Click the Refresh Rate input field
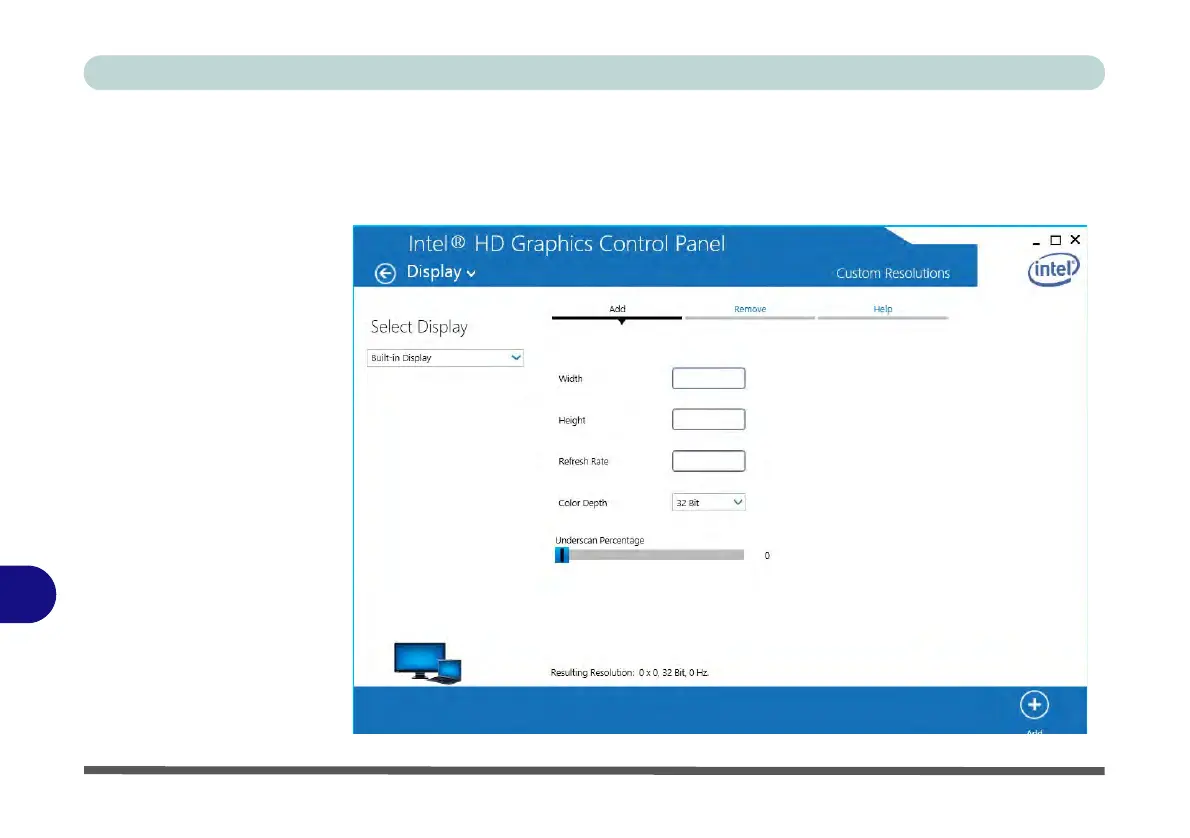 pos(708,461)
